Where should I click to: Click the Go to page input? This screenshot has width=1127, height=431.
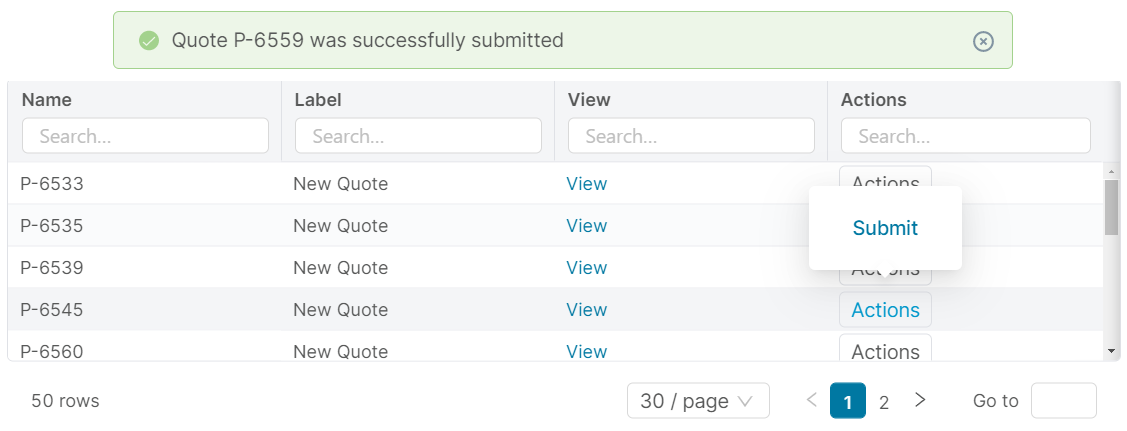[1063, 401]
